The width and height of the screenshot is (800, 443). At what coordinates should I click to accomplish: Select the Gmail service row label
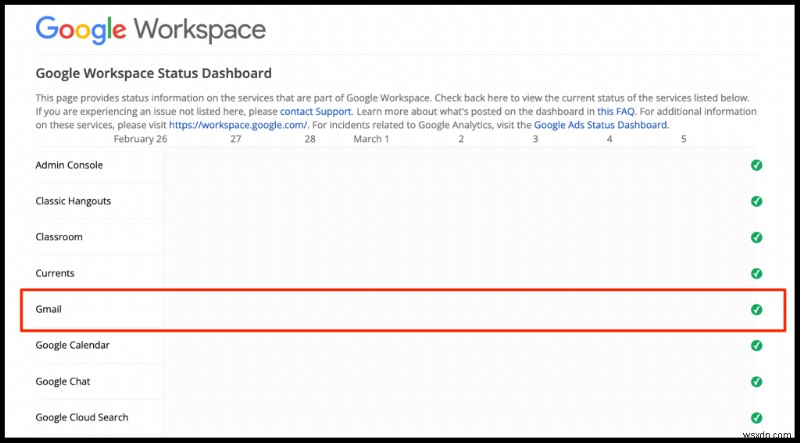[x=48, y=309]
